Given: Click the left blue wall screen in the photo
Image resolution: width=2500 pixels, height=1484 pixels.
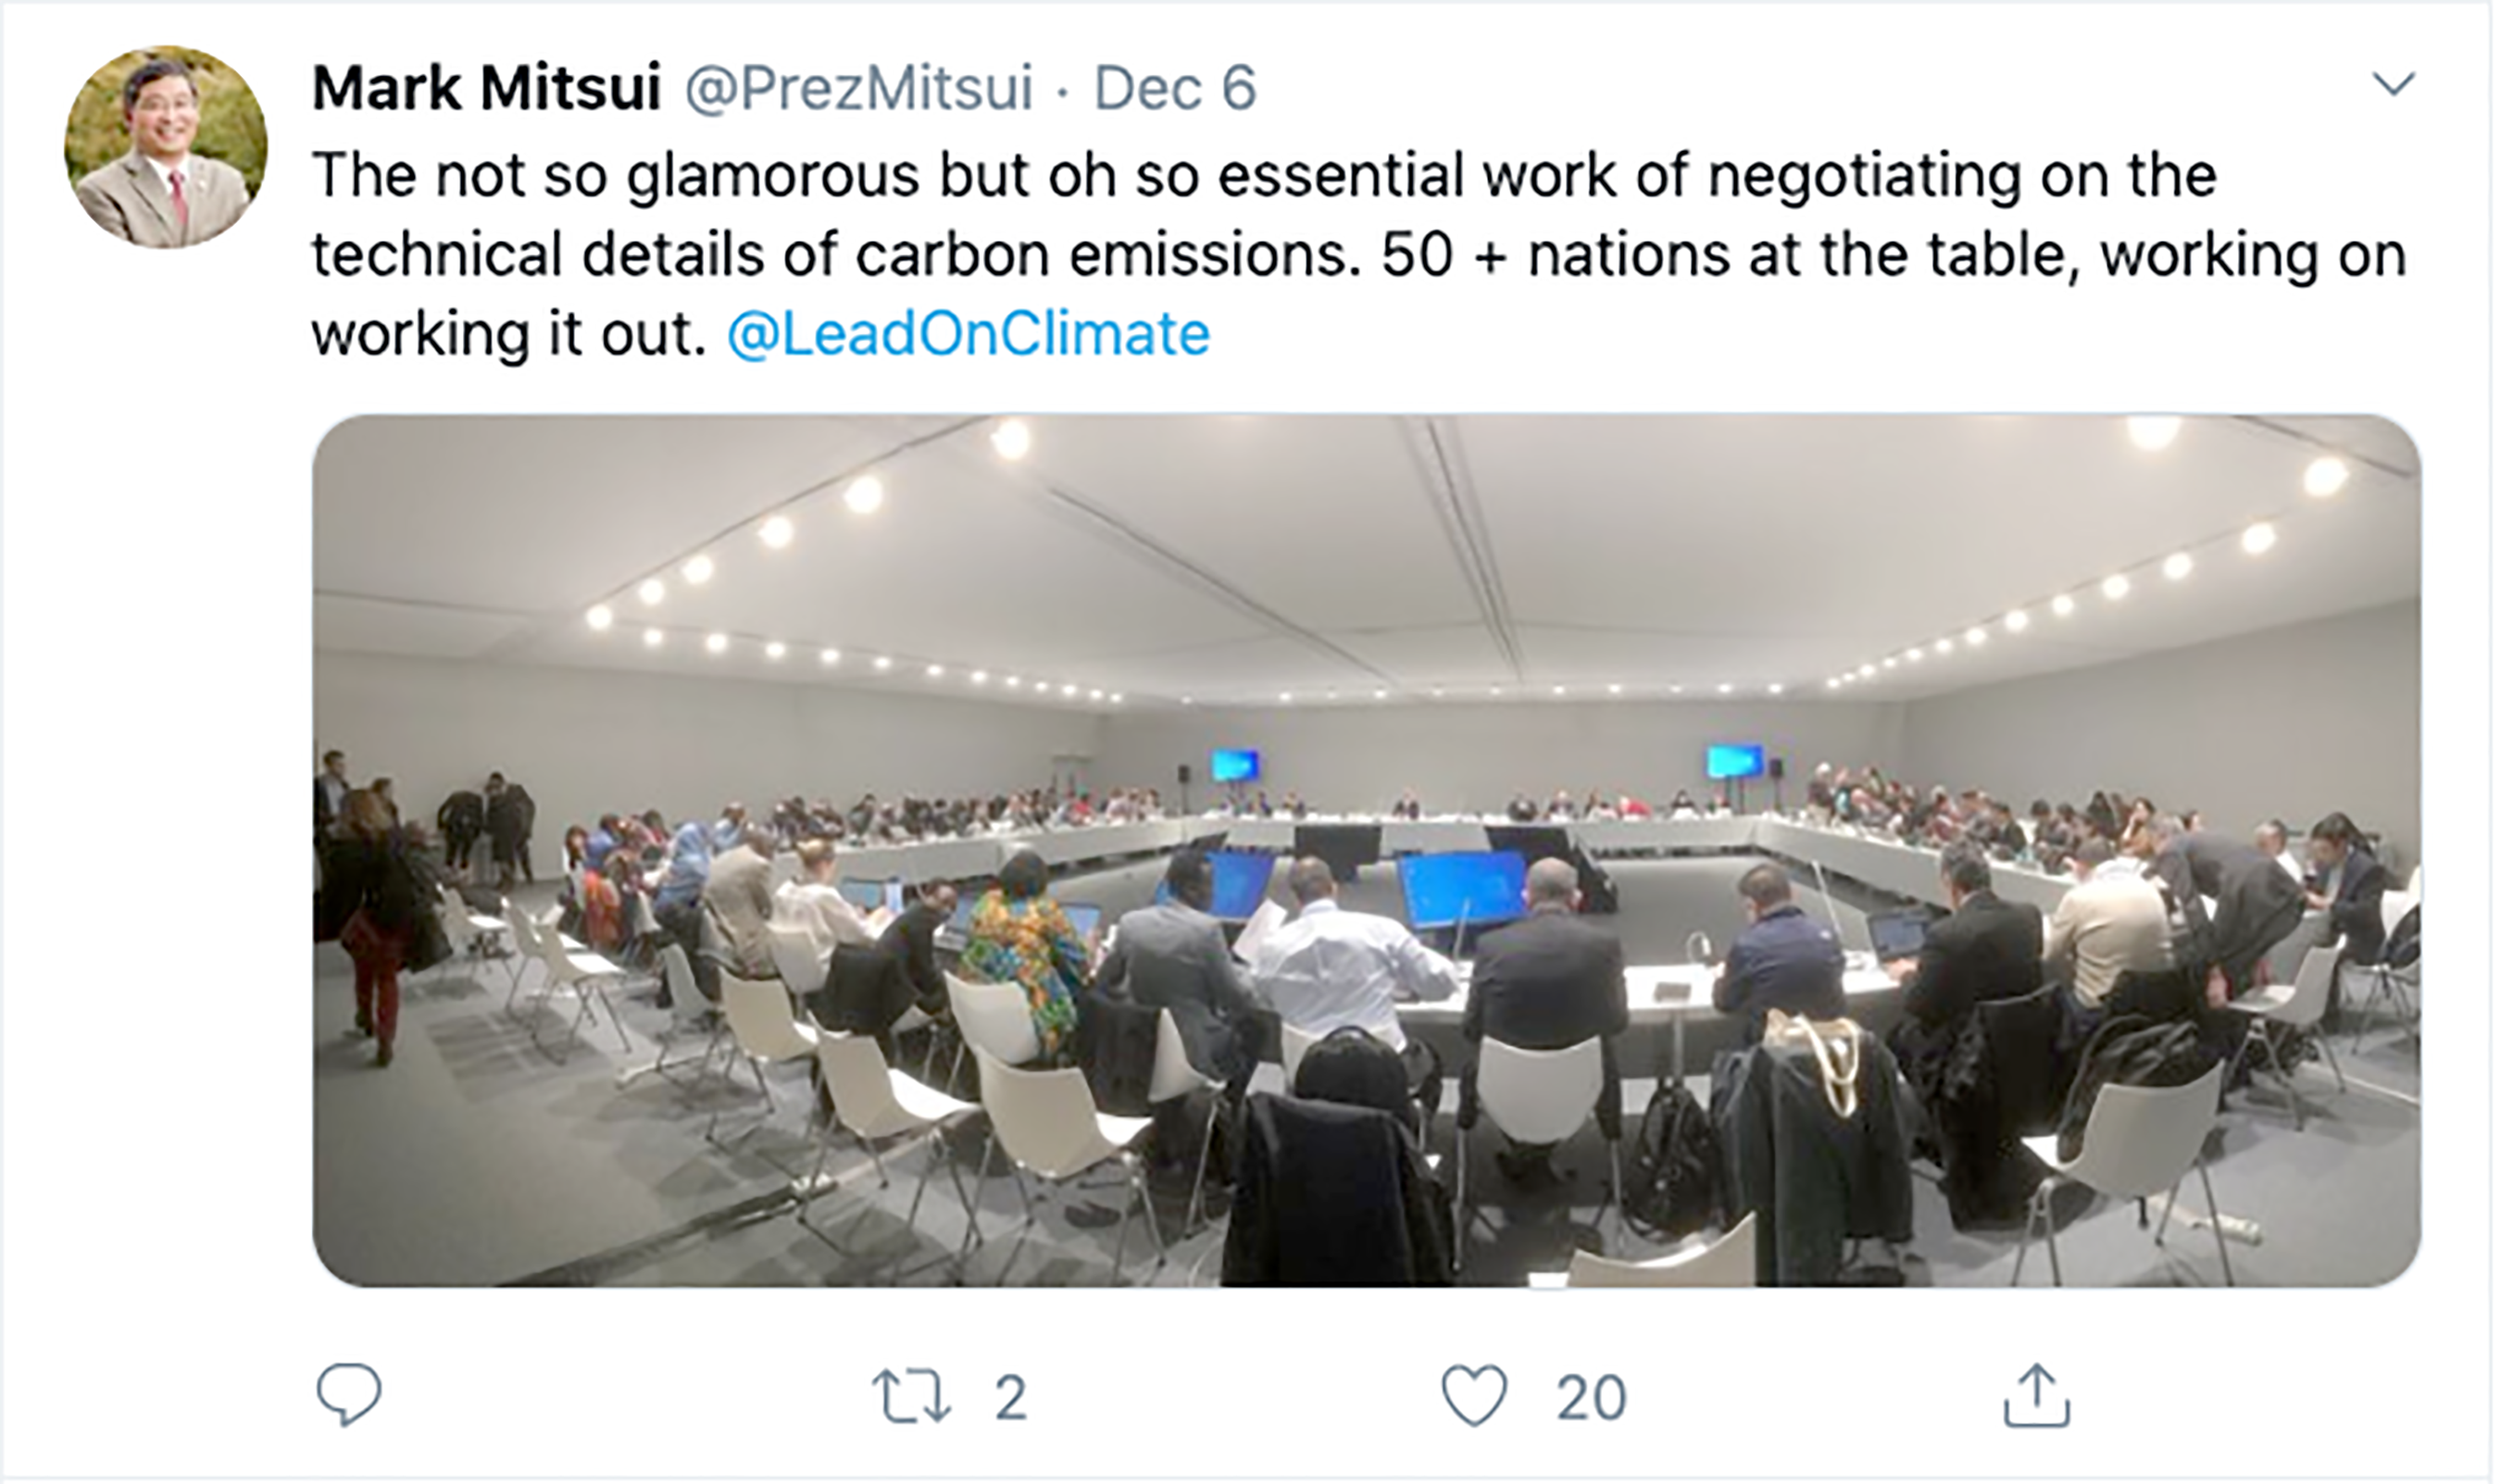Looking at the screenshot, I should coord(1235,765).
